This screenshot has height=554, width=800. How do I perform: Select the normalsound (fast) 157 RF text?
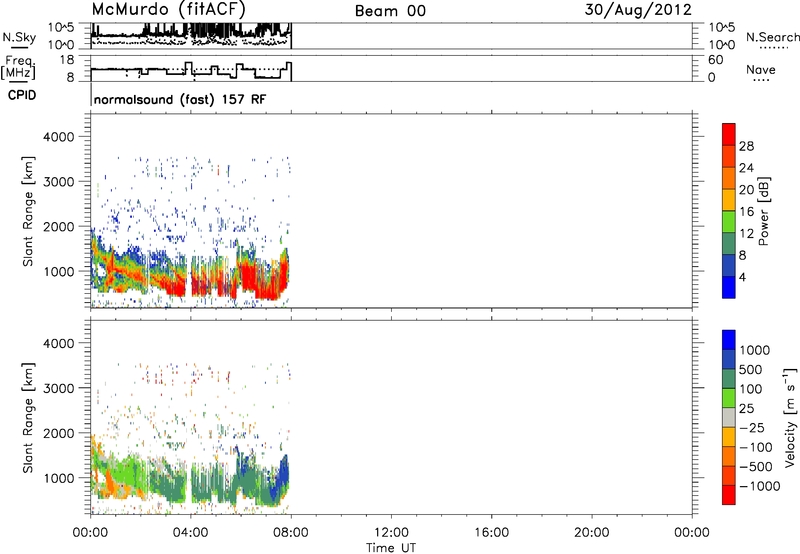click(x=180, y=99)
